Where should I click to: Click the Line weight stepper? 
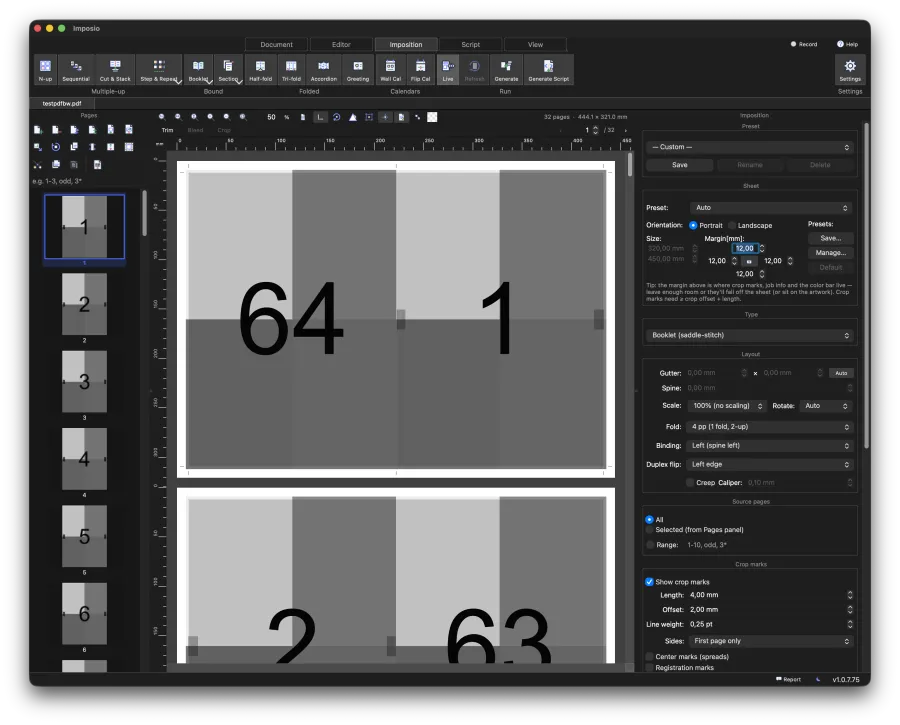[849, 625]
